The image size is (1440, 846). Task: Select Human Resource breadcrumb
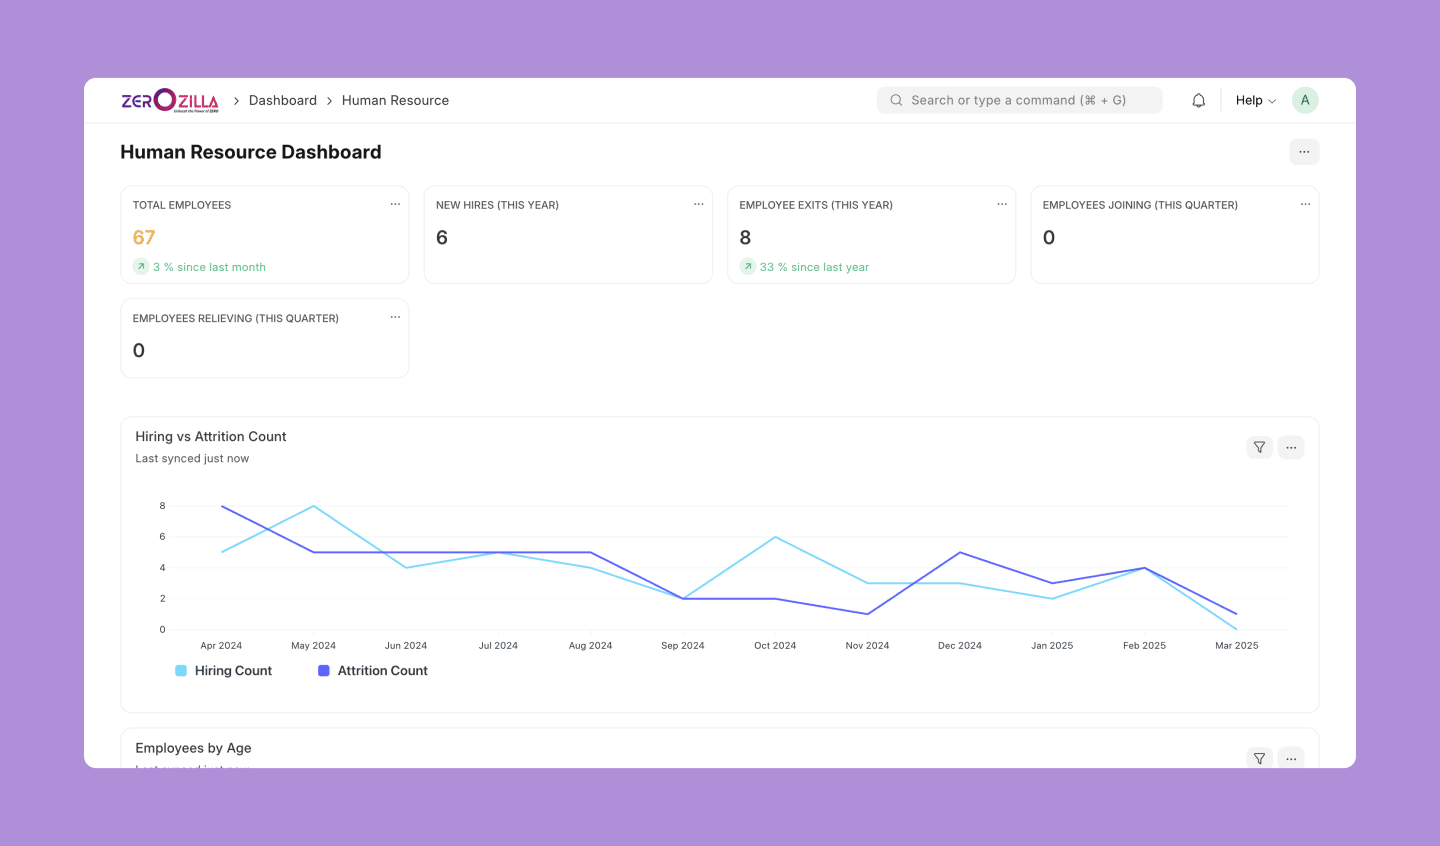(395, 100)
